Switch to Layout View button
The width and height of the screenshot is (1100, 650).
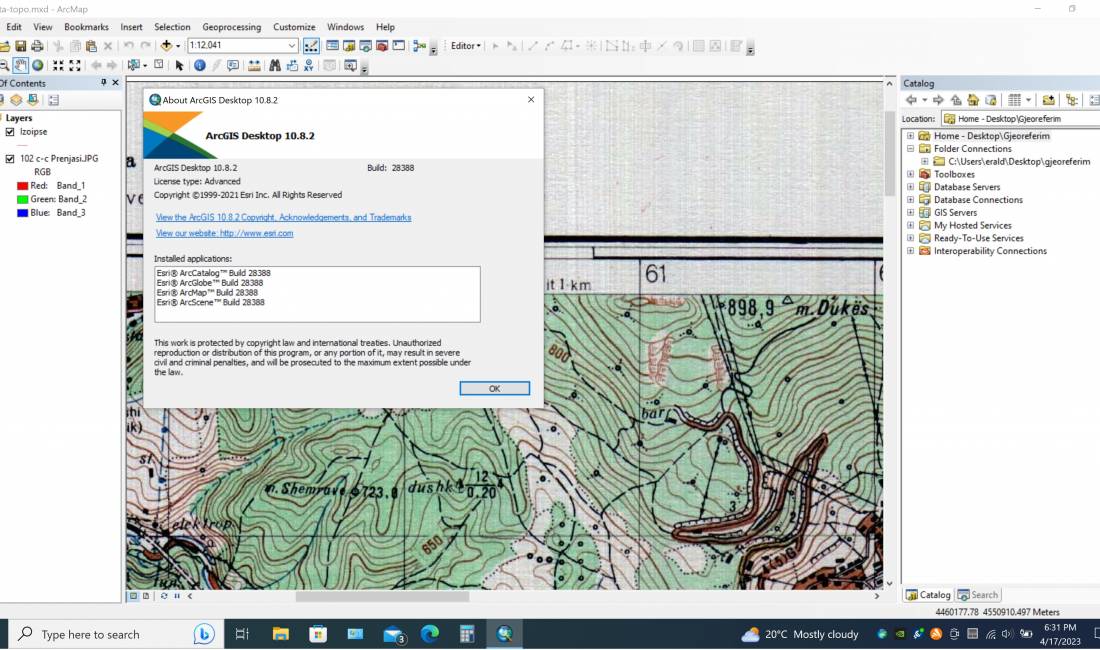pos(146,596)
